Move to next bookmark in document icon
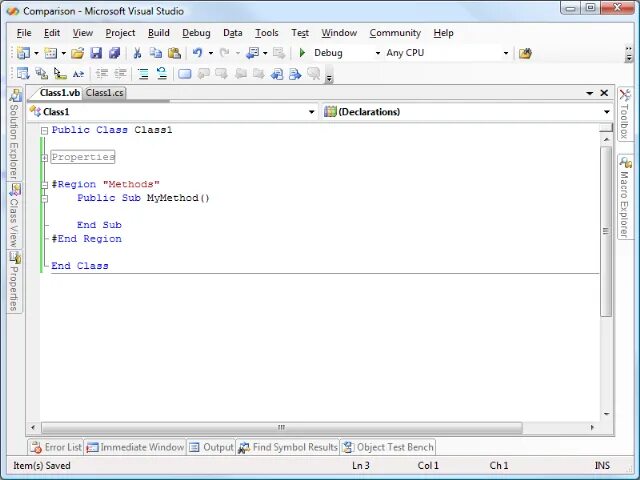This screenshot has height=480, width=640. tap(295, 74)
